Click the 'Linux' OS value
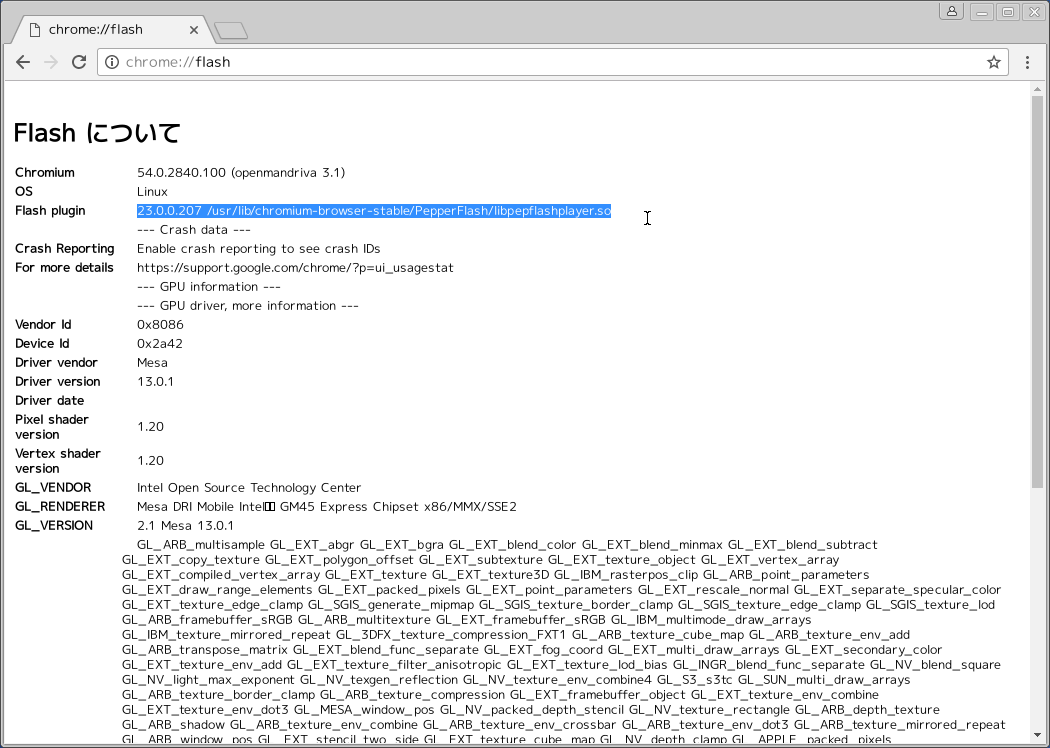Image resolution: width=1050 pixels, height=748 pixels. click(152, 192)
